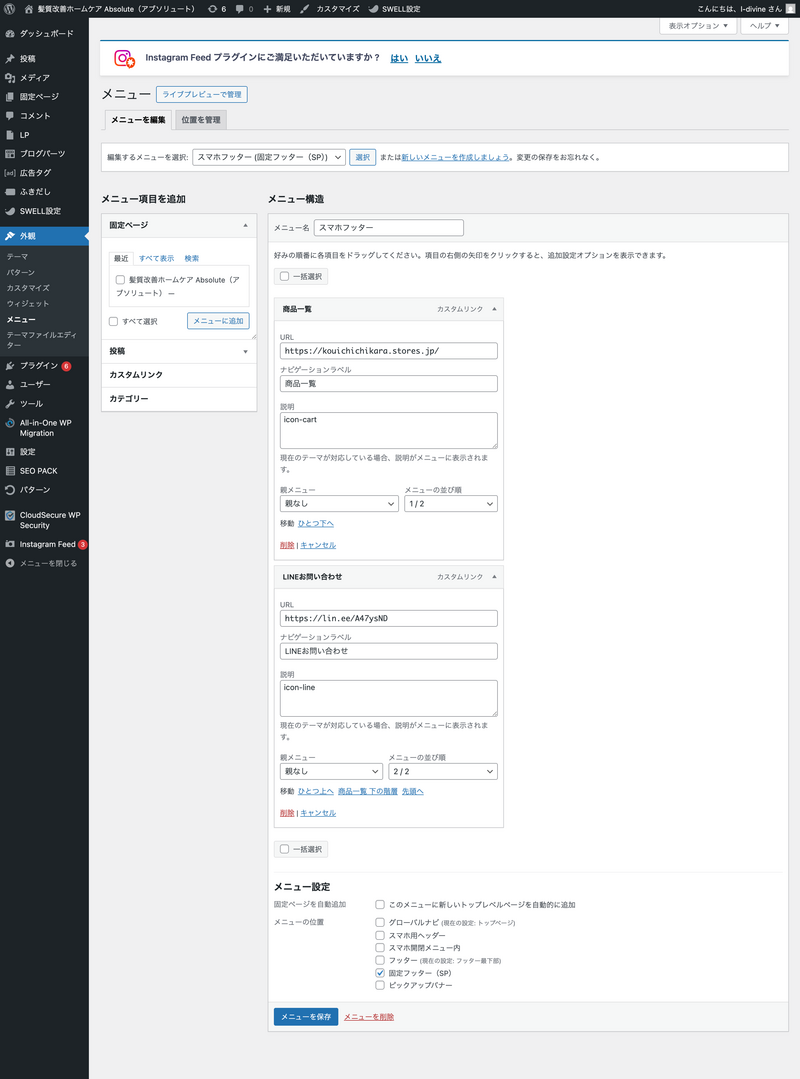Click the Dashboard gauge icon in sidebar
This screenshot has height=1079, width=800.
10,33
